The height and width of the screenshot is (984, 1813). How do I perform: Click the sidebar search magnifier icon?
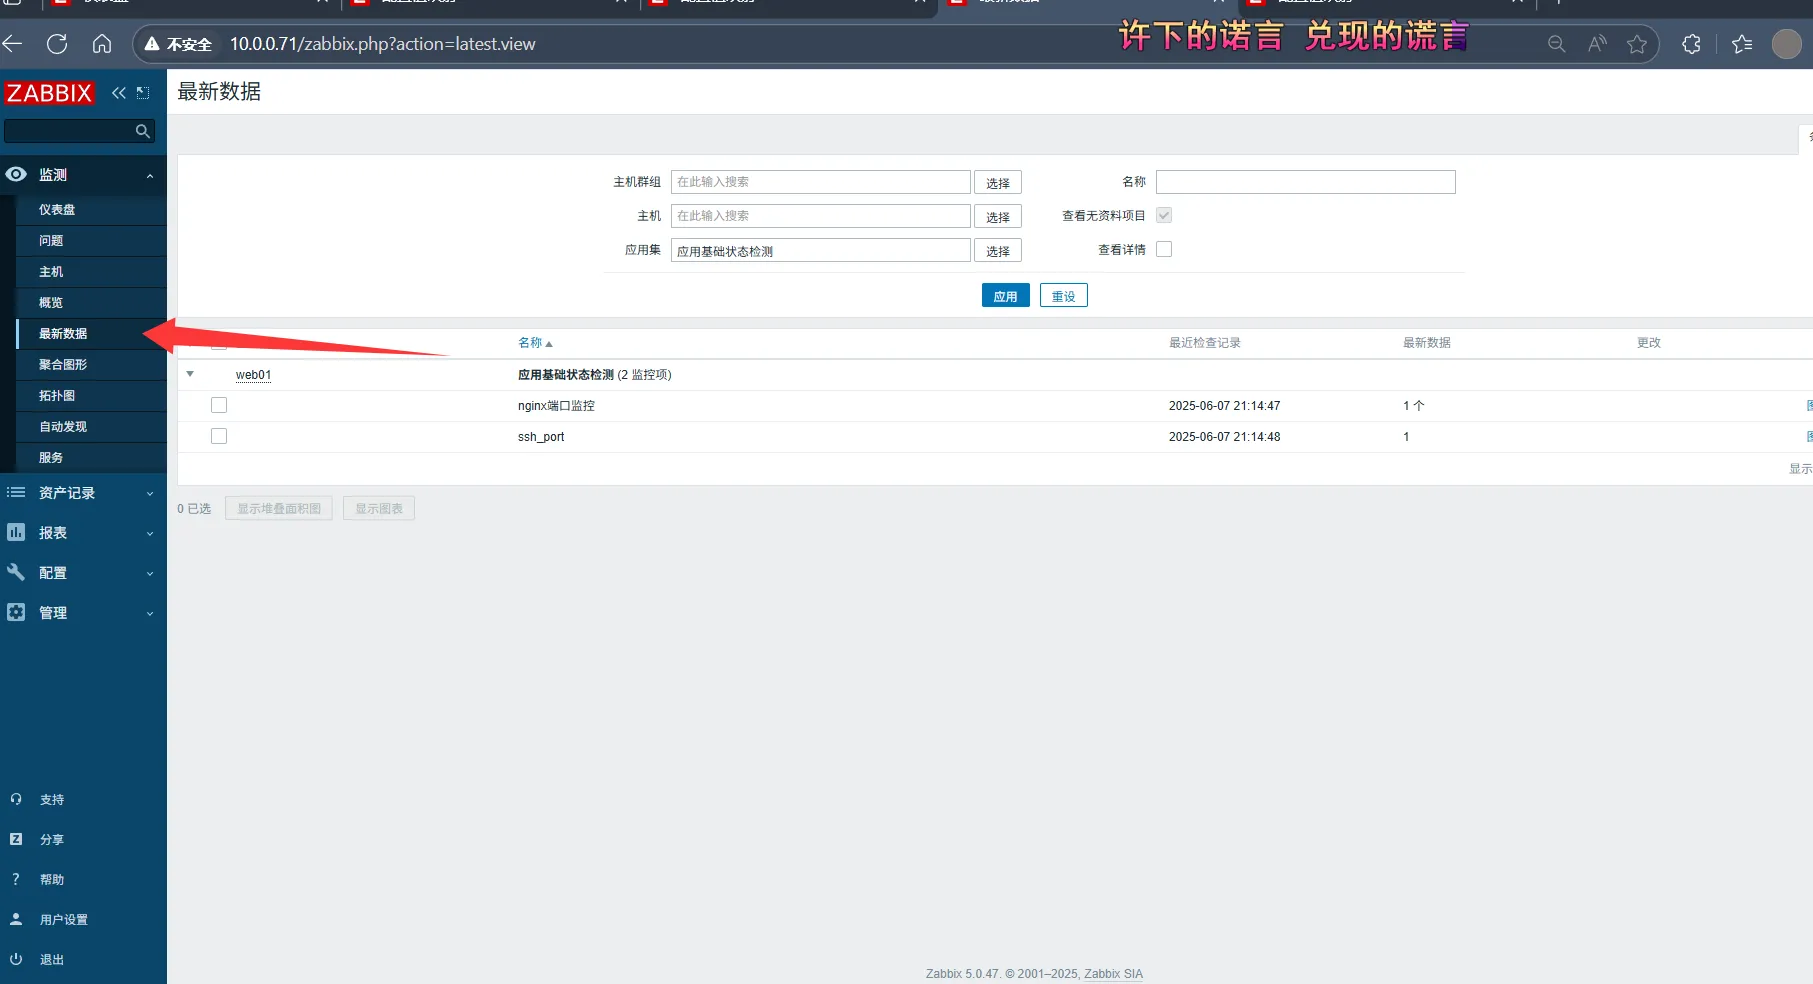pyautogui.click(x=142, y=131)
